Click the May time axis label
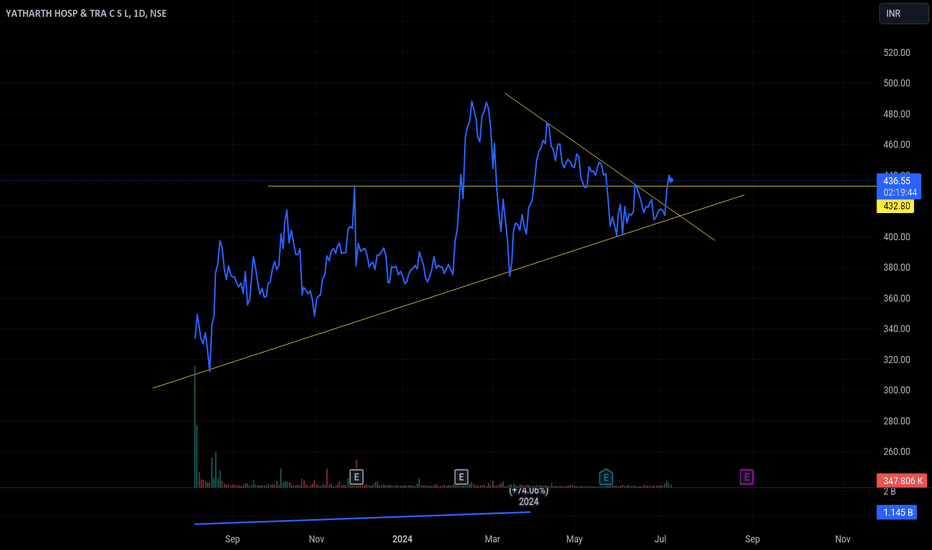The image size is (932, 550). click(574, 539)
